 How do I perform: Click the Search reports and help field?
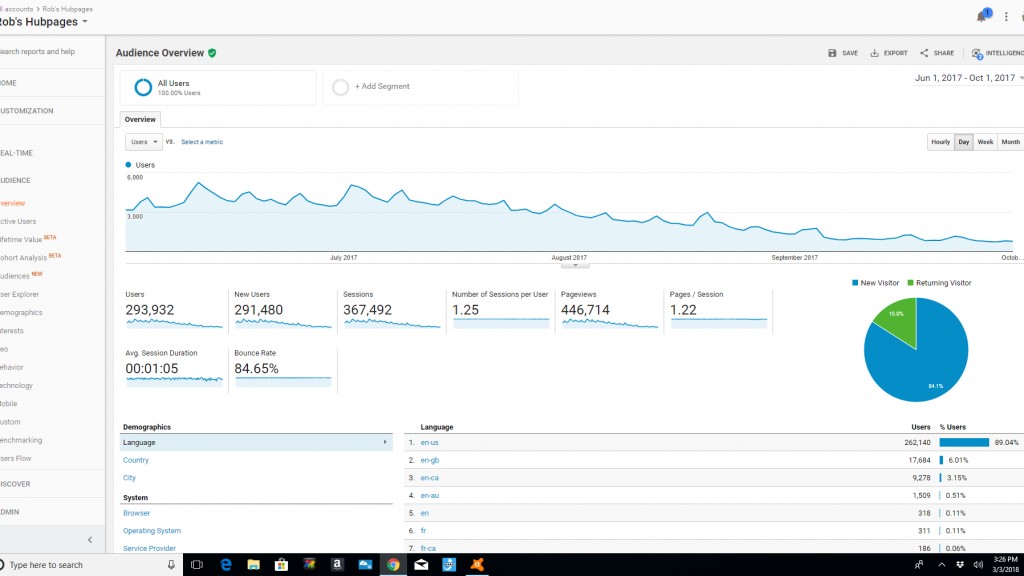(37, 52)
